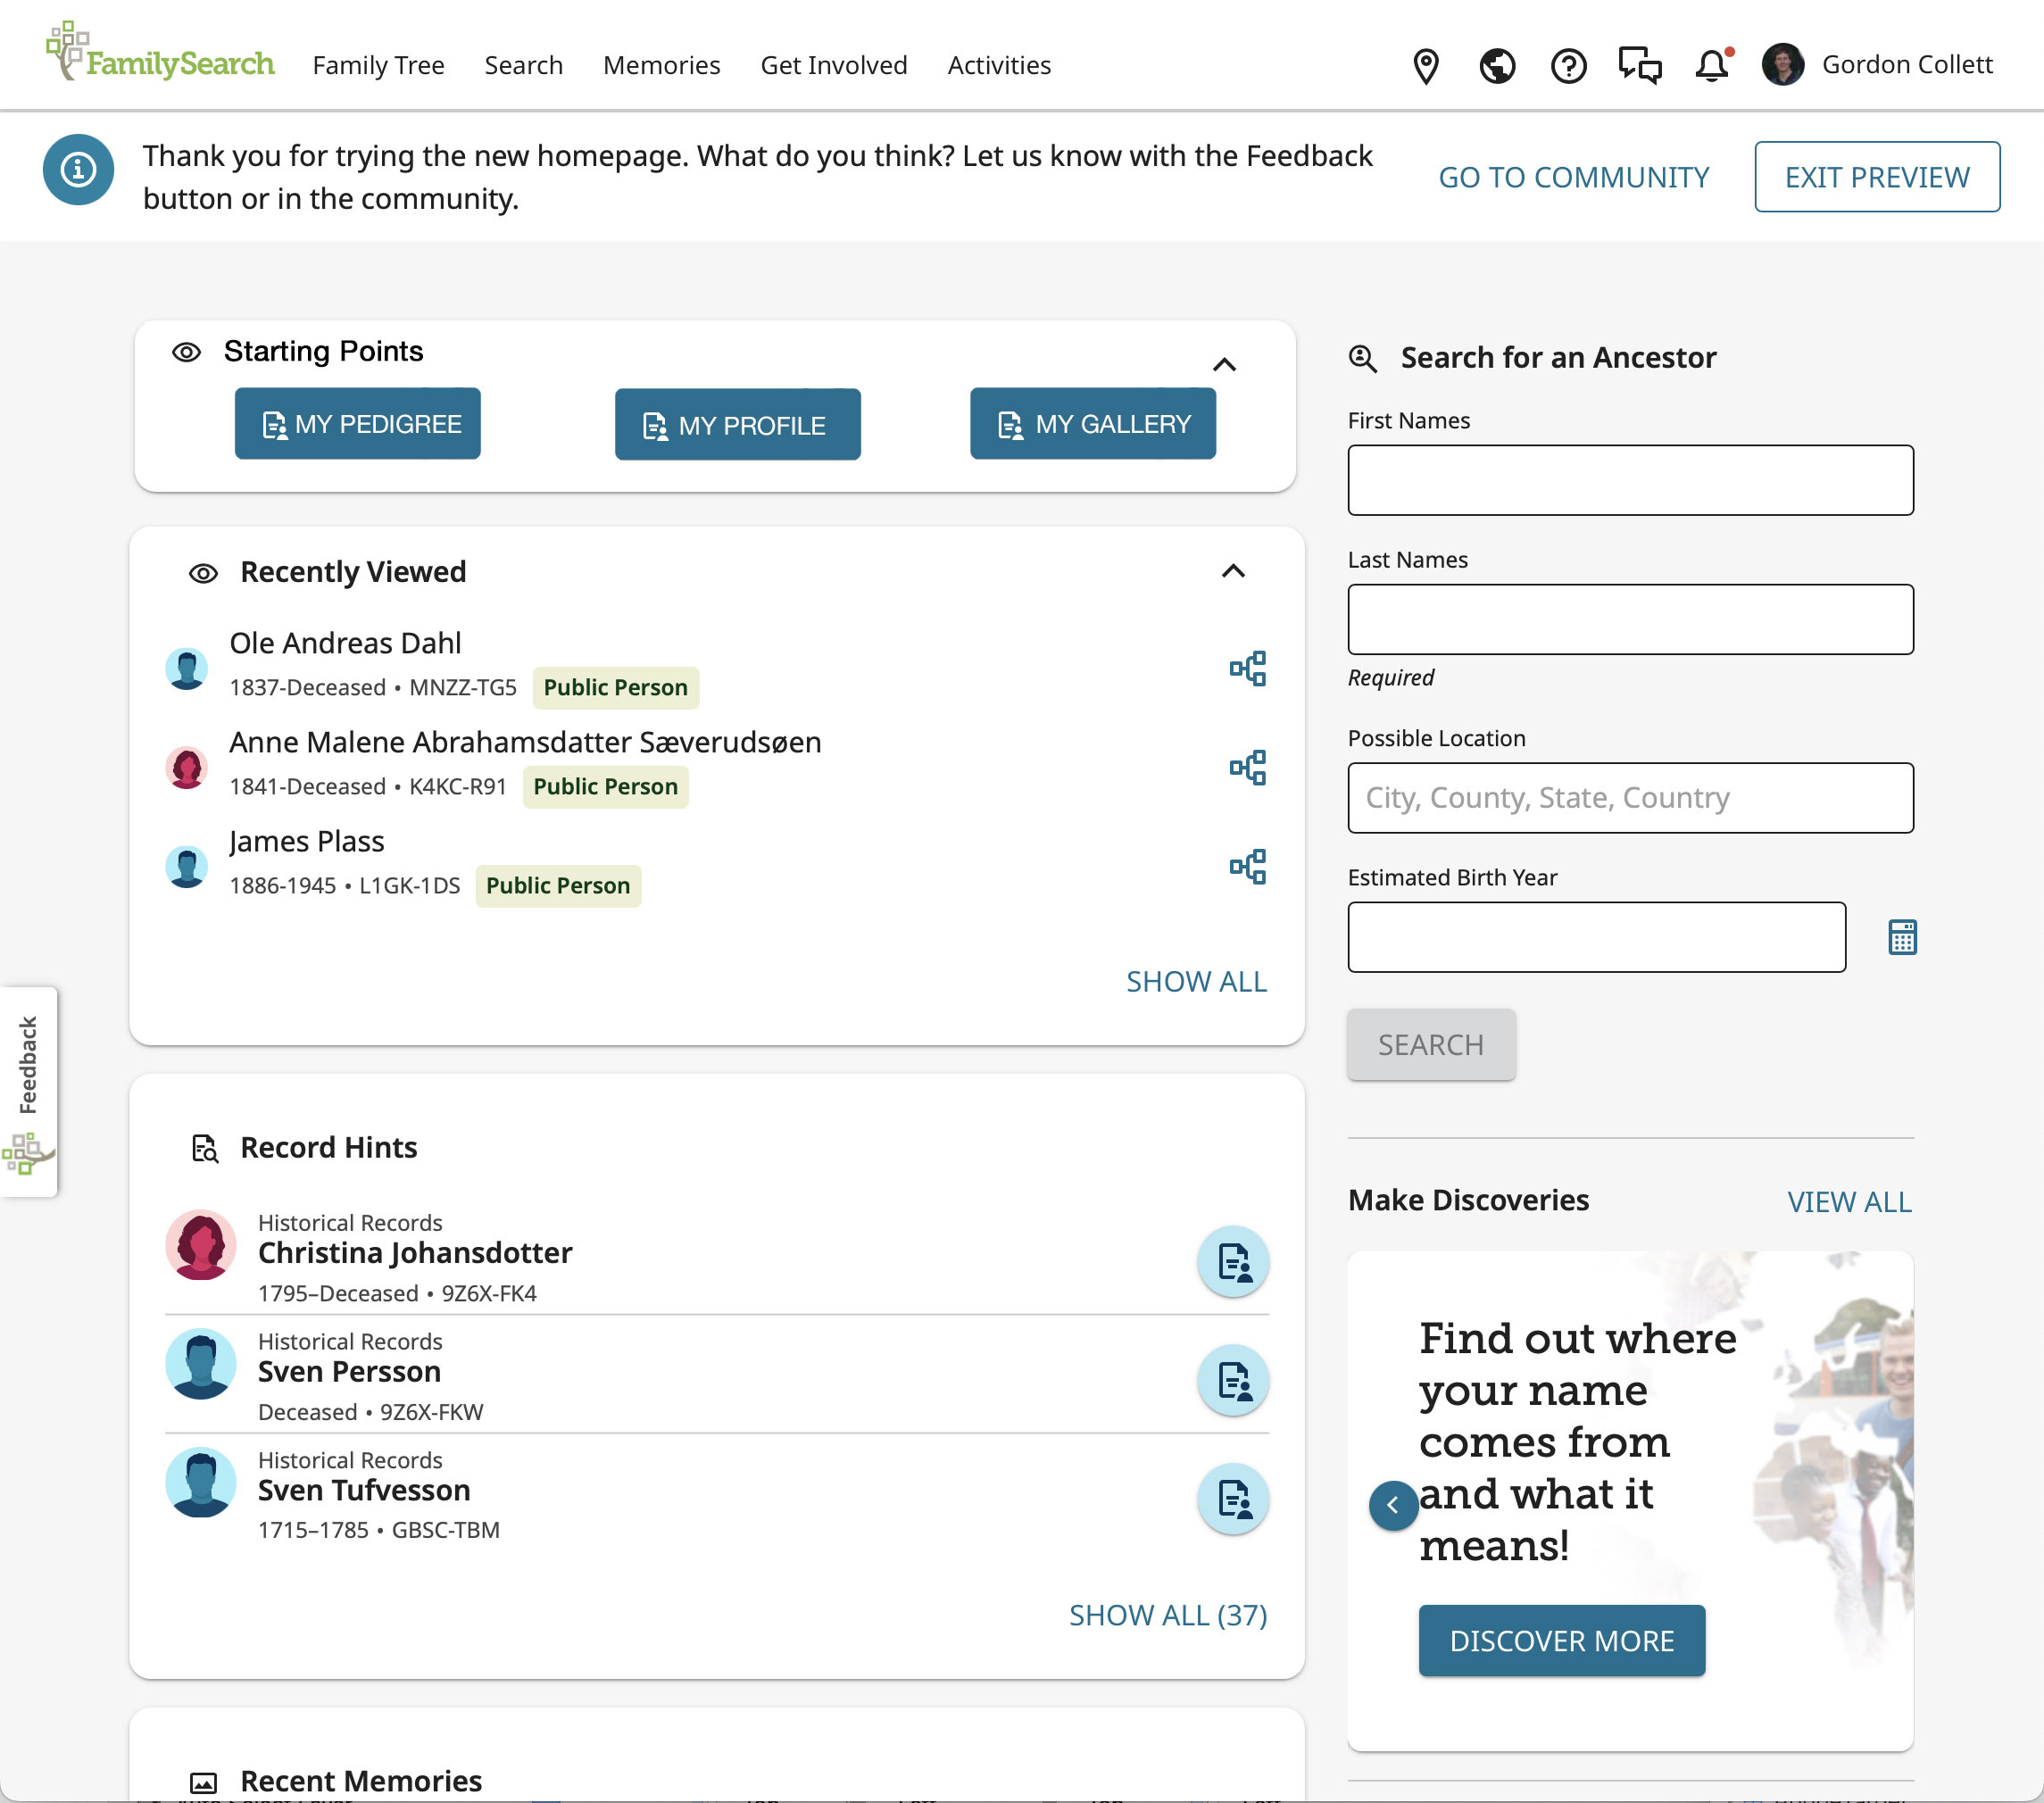Collapse the Recently Viewed section
Image resolution: width=2044 pixels, height=1803 pixels.
tap(1232, 571)
